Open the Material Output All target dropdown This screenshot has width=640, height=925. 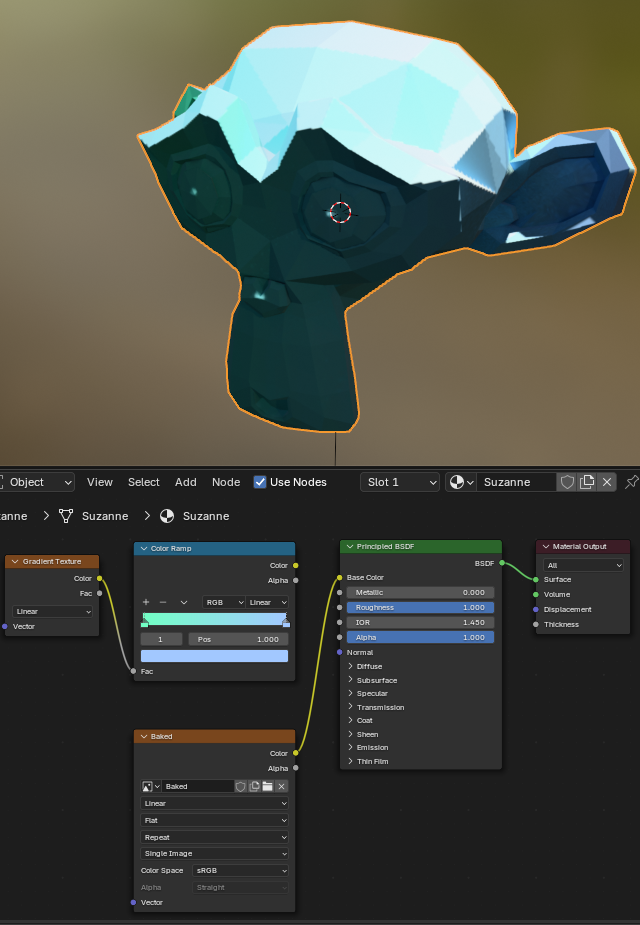point(583,565)
